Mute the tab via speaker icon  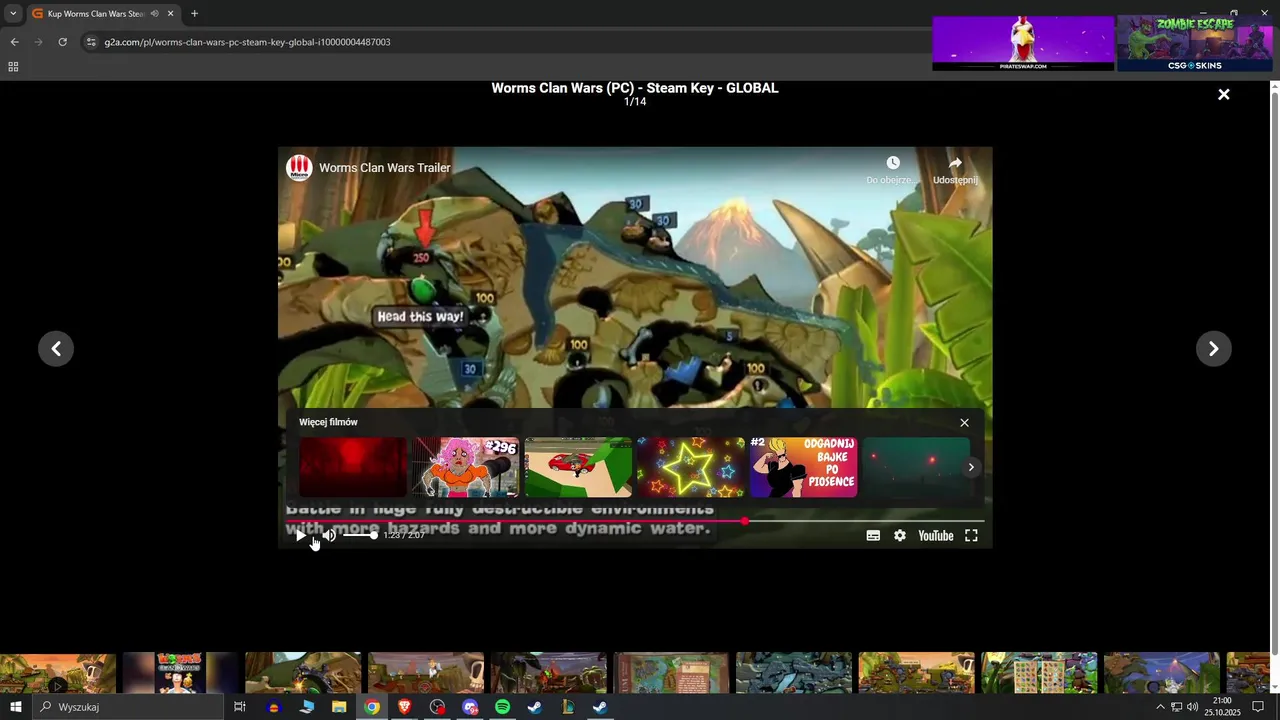[x=154, y=14]
